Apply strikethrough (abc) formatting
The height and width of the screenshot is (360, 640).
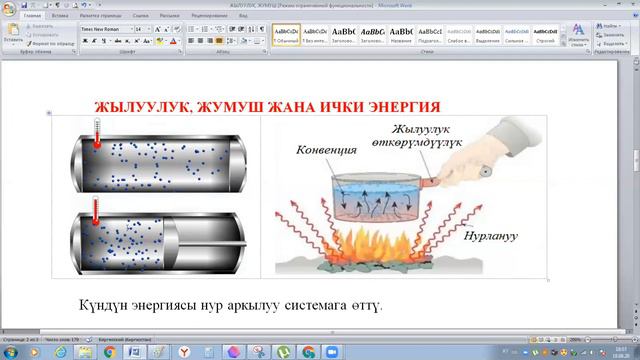click(x=118, y=41)
